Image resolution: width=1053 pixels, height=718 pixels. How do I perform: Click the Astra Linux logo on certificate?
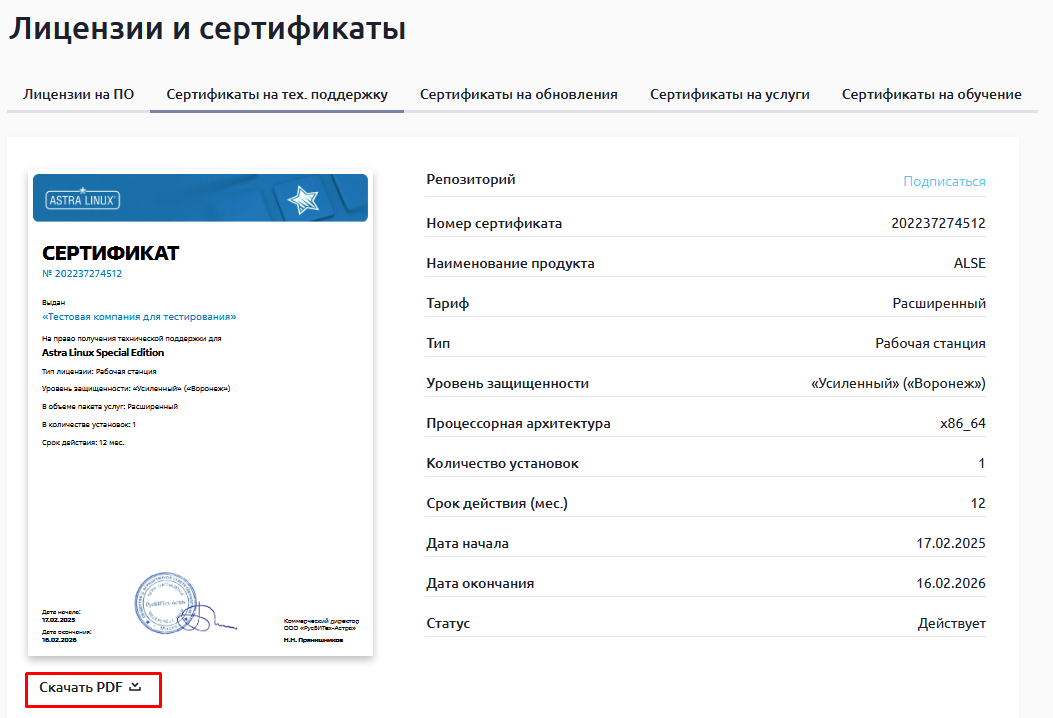[84, 200]
